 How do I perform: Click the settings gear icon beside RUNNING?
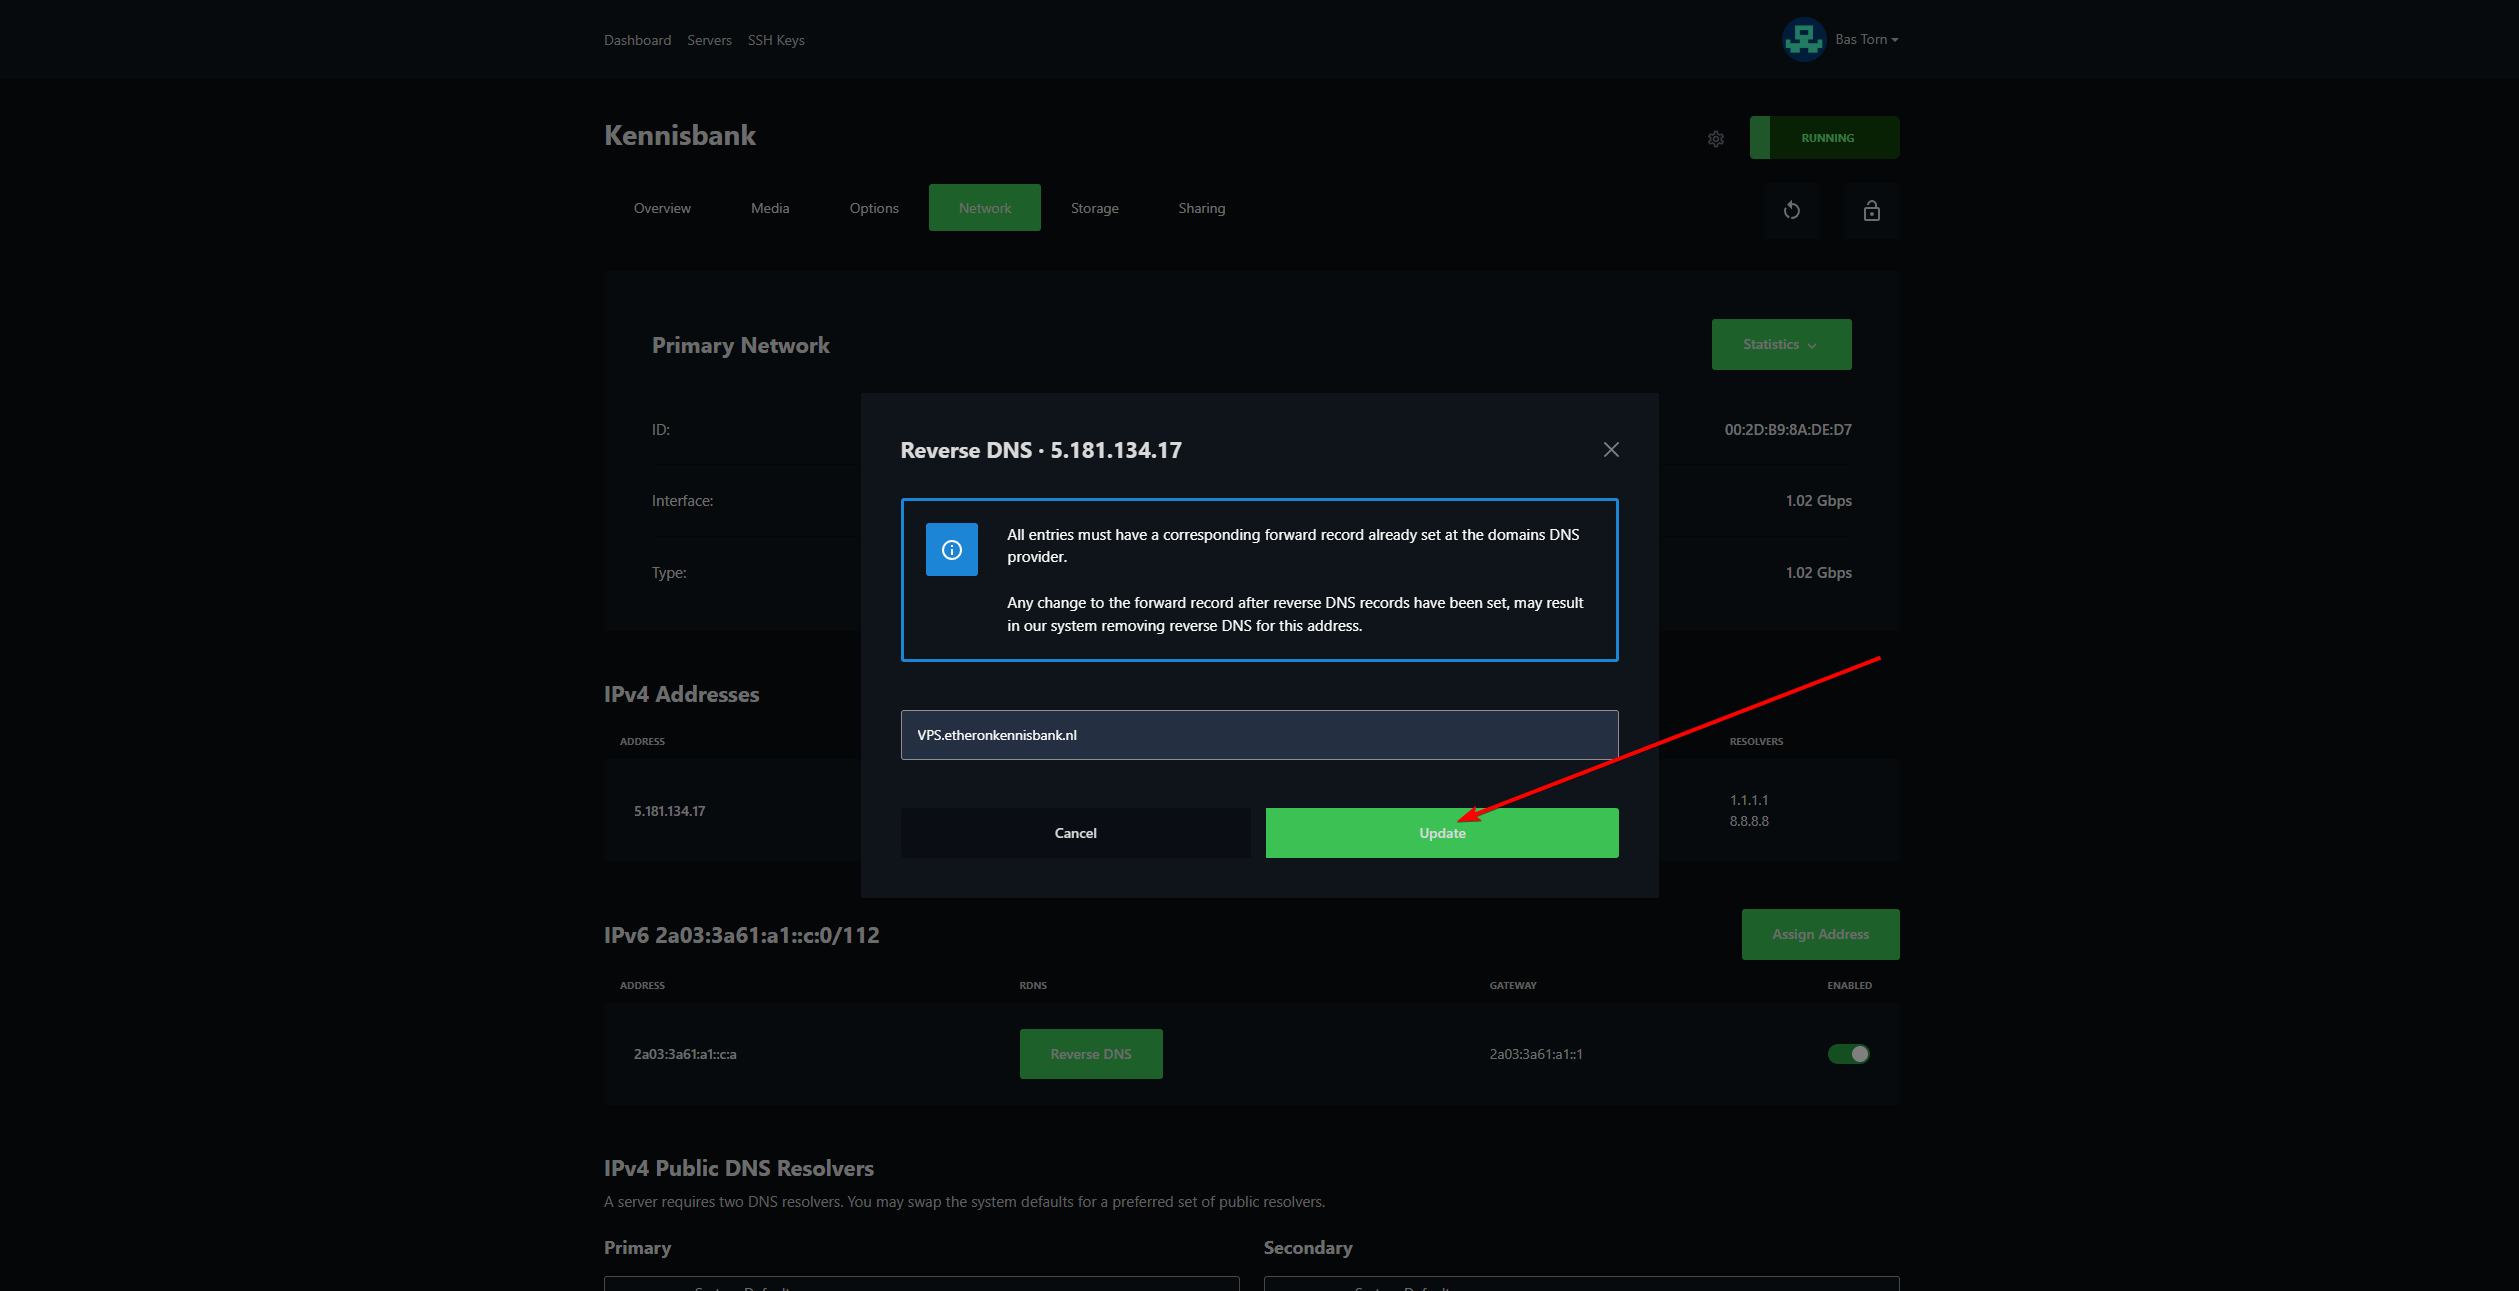click(1716, 139)
